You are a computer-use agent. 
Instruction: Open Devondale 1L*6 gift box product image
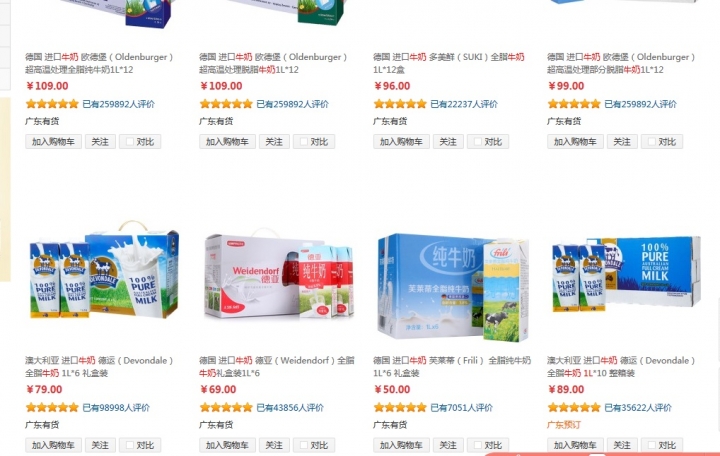[104, 270]
